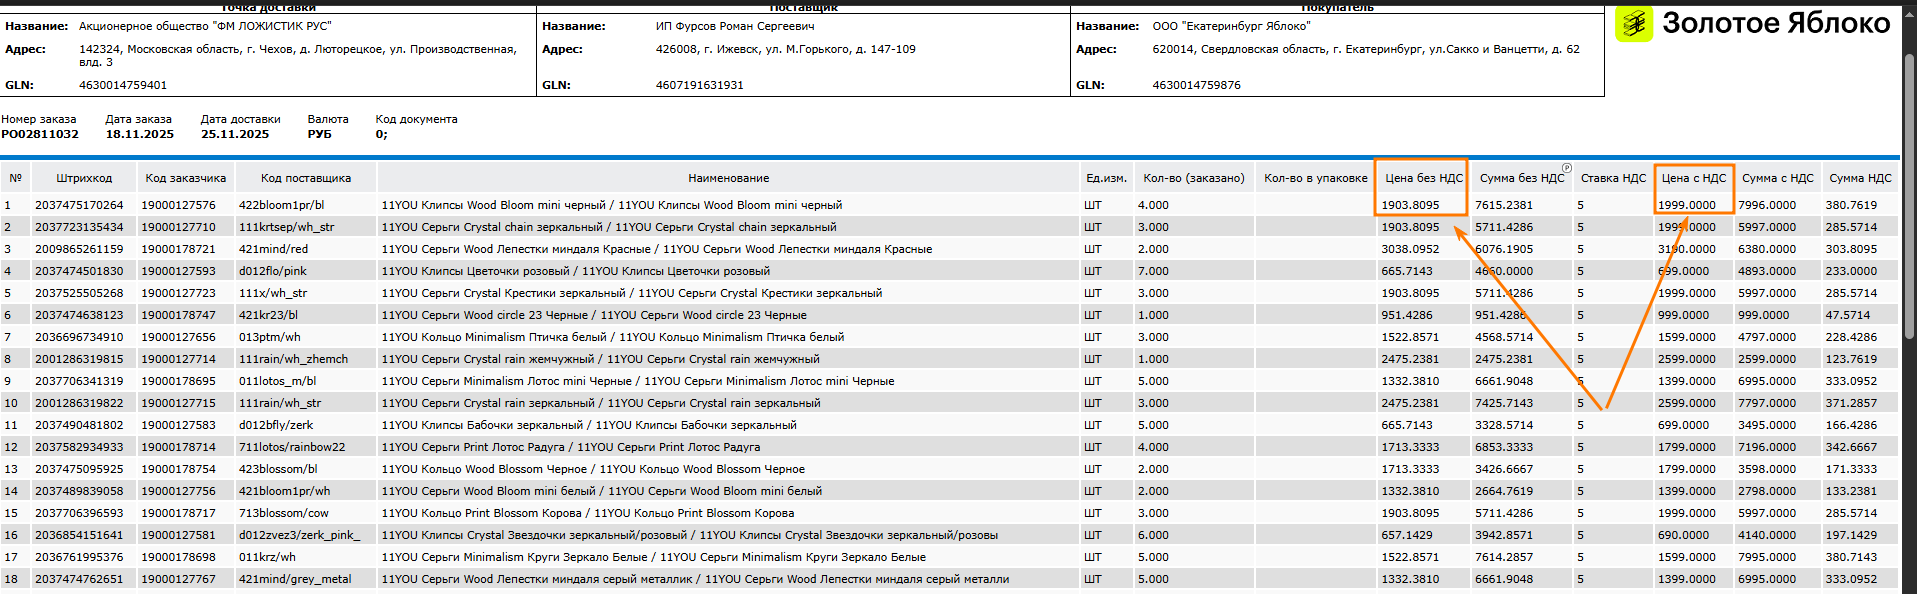Click the Сумма НДС column header
Screen dimensions: 1917x594
[x=1860, y=178]
